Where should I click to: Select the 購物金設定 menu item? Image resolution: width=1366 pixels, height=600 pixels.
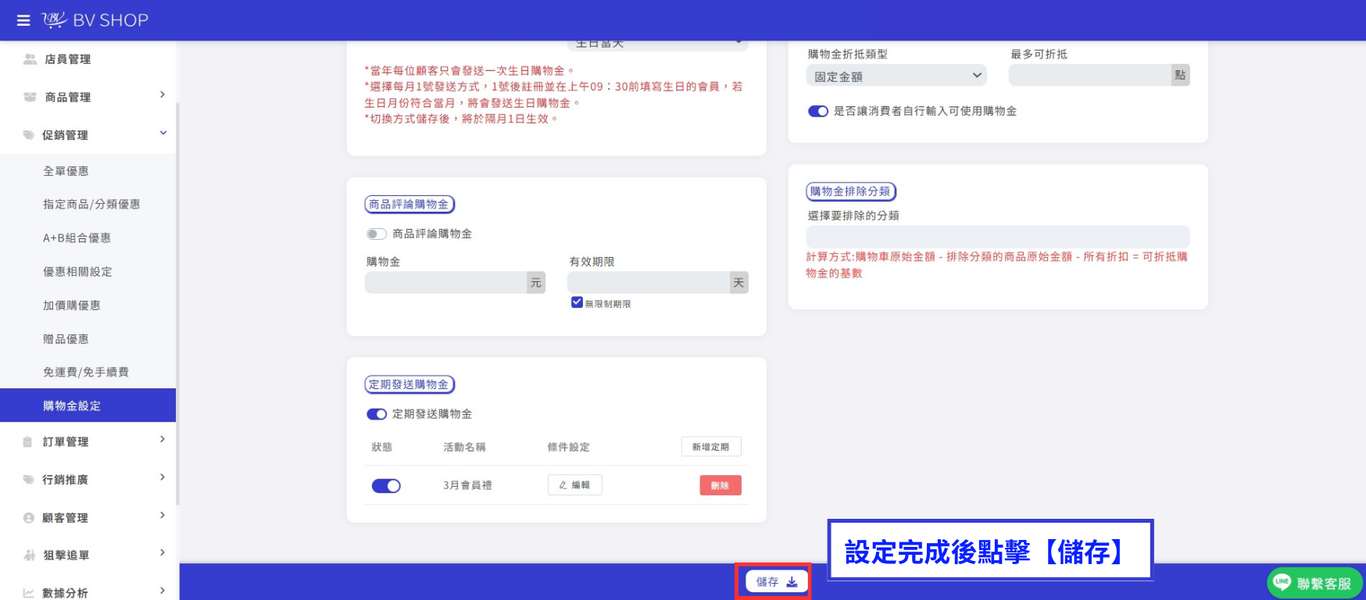tap(88, 406)
